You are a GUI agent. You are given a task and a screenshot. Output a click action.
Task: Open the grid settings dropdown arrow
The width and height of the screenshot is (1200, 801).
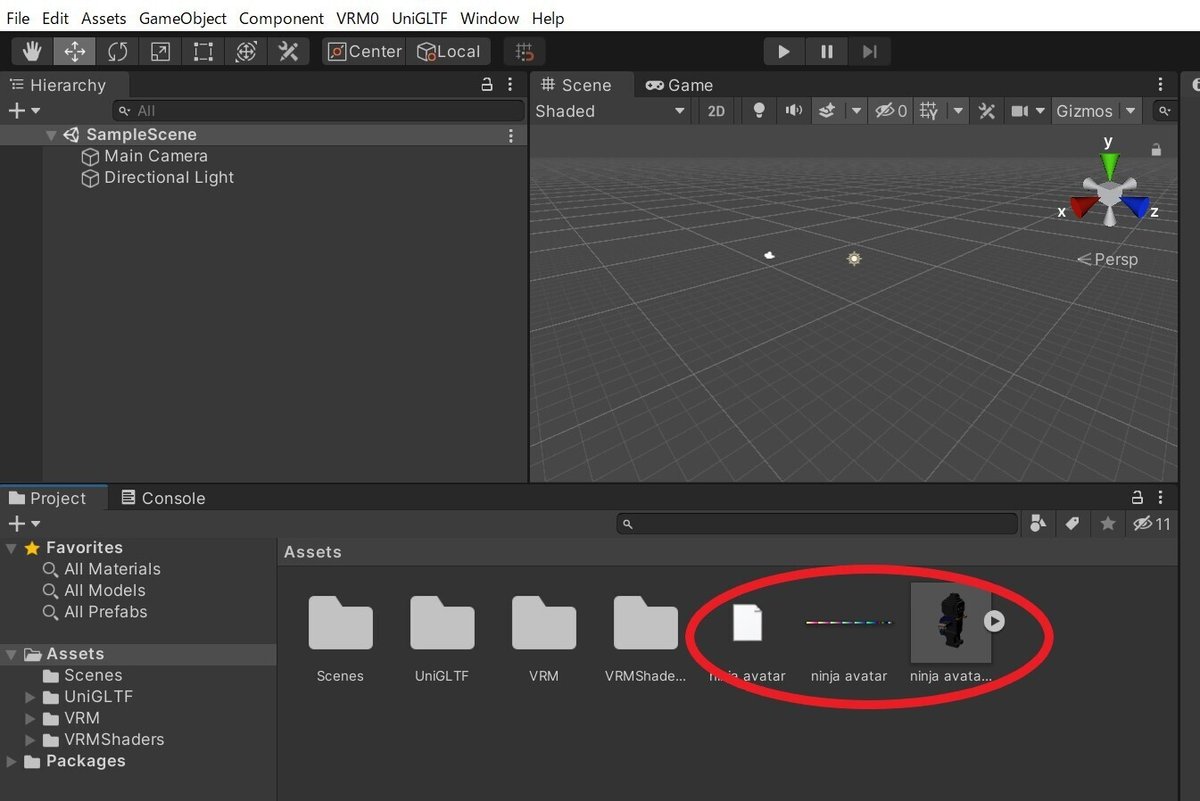958,111
